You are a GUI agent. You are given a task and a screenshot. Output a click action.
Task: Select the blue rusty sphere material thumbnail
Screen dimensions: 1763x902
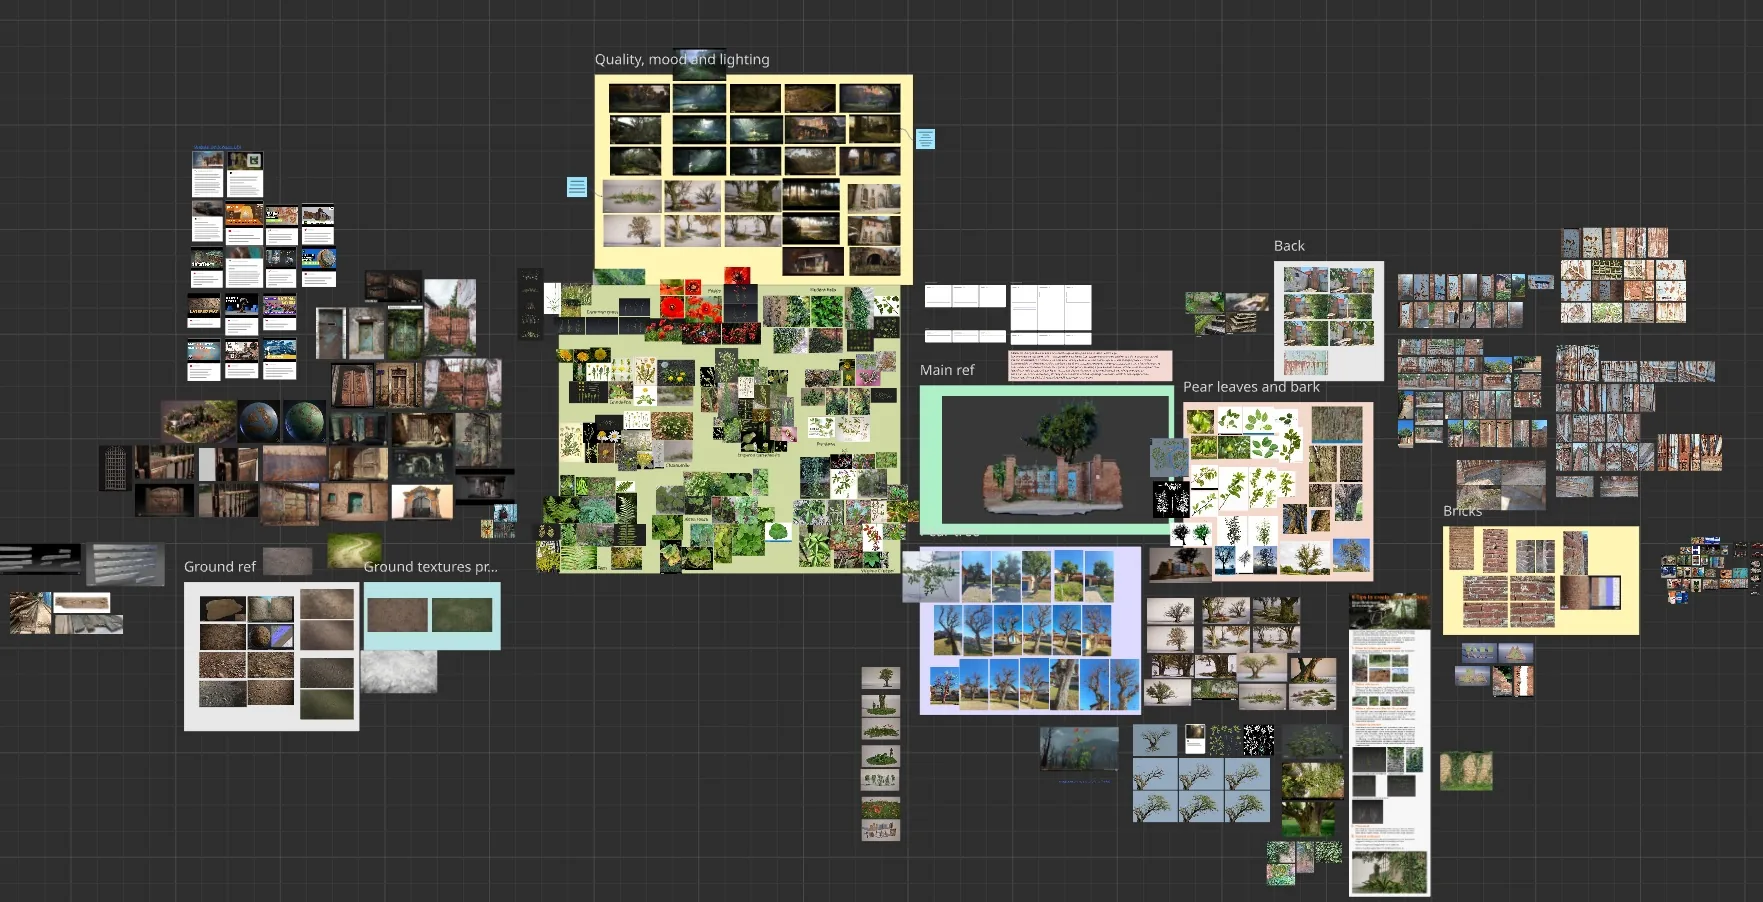pyautogui.click(x=259, y=422)
